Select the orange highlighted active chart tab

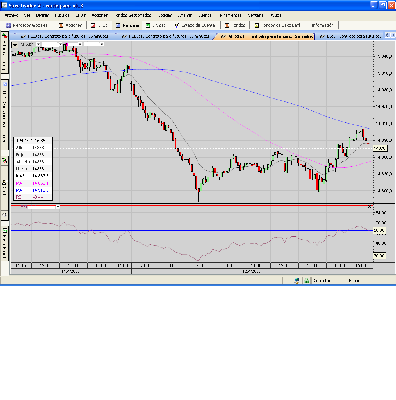point(264,36)
